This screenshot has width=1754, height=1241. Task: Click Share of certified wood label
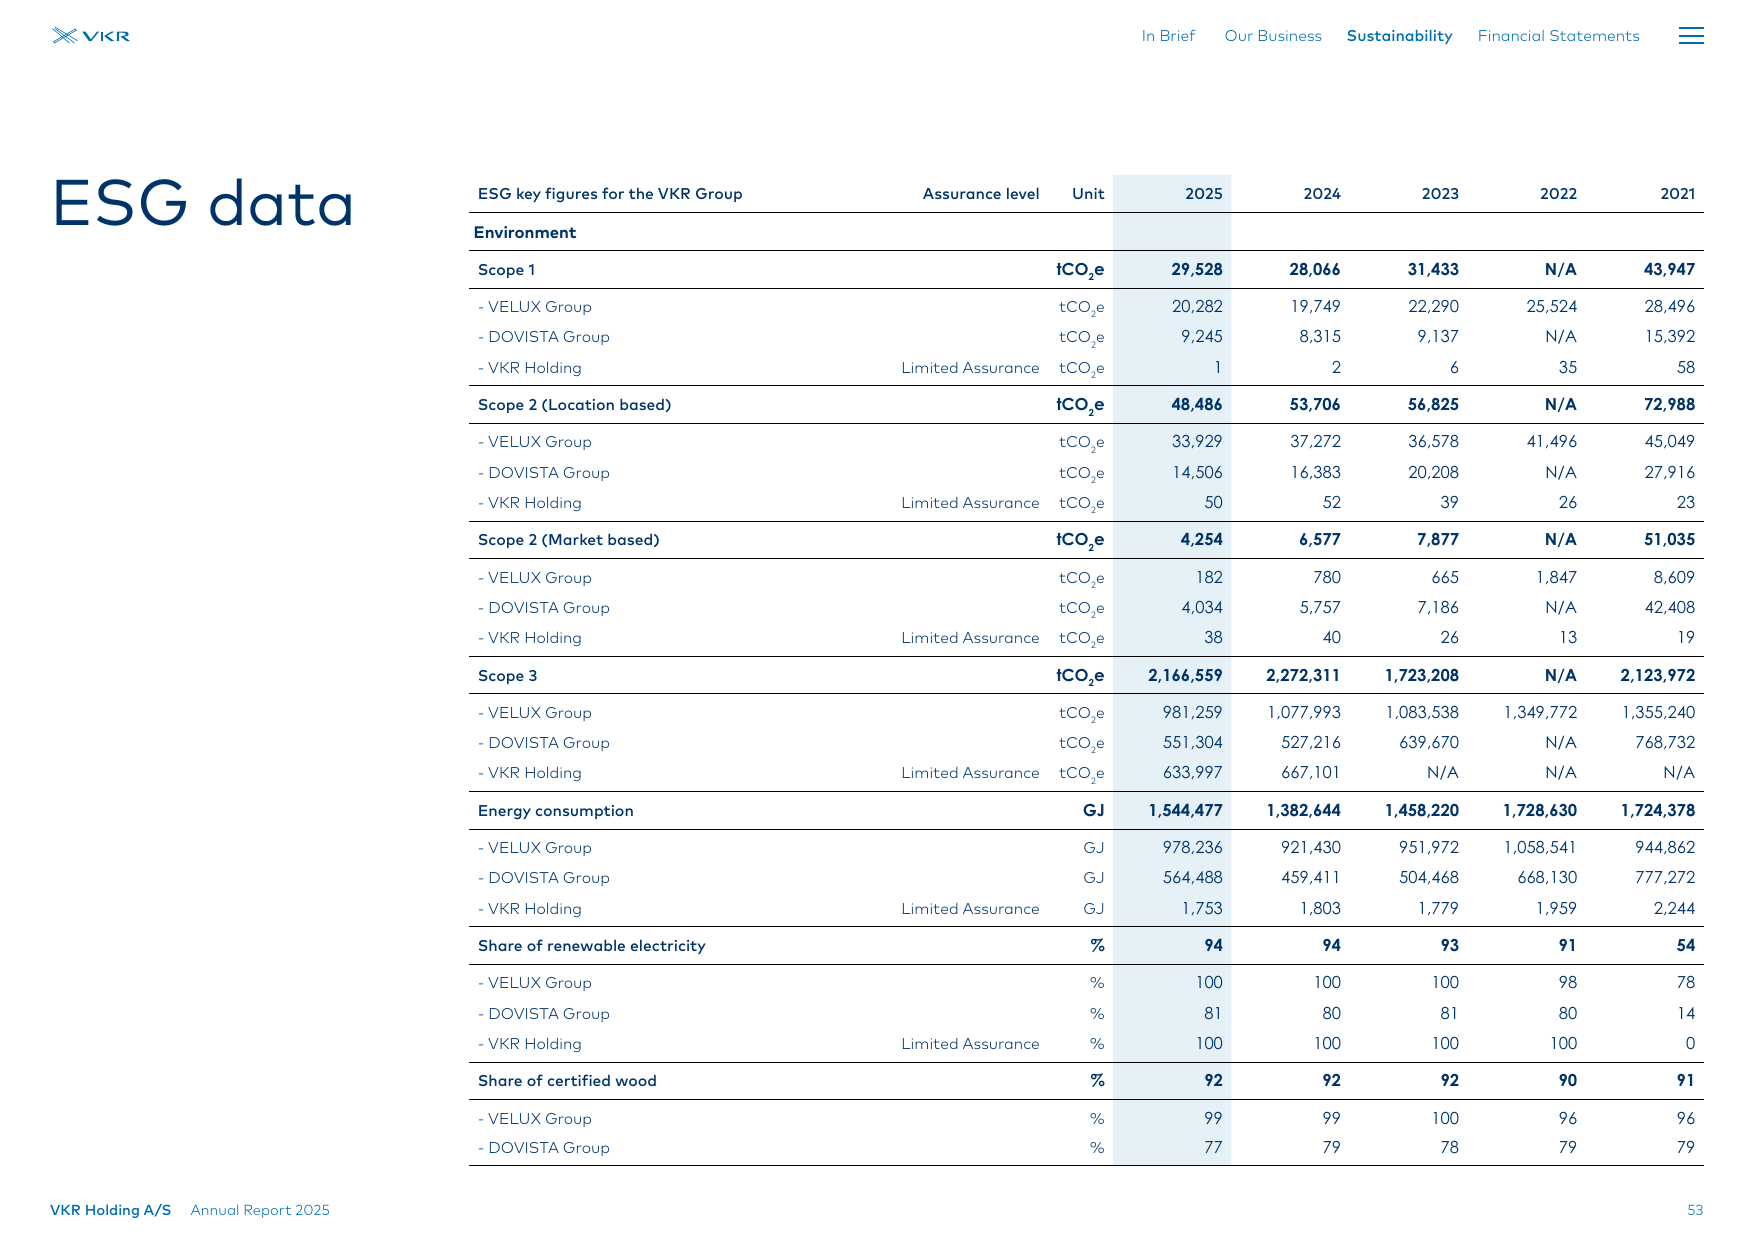(567, 1081)
